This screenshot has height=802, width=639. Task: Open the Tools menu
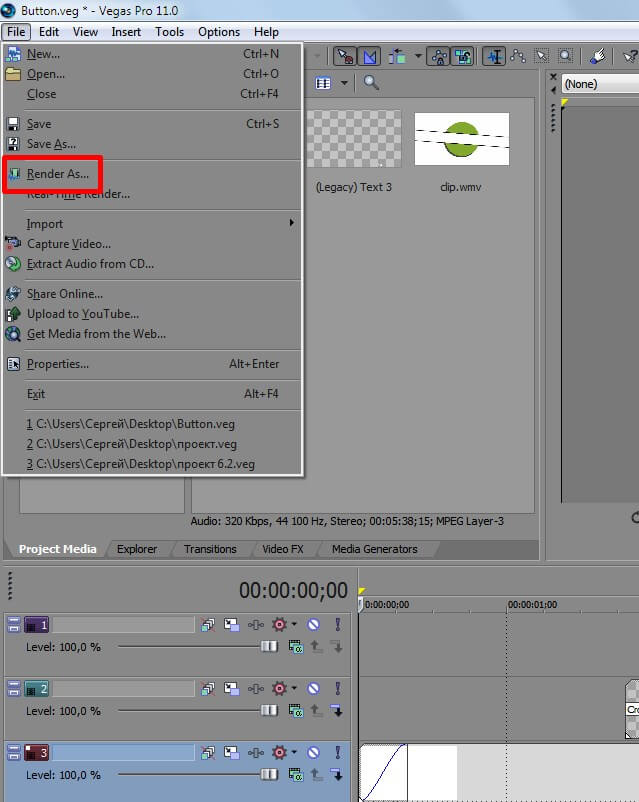coord(169,32)
